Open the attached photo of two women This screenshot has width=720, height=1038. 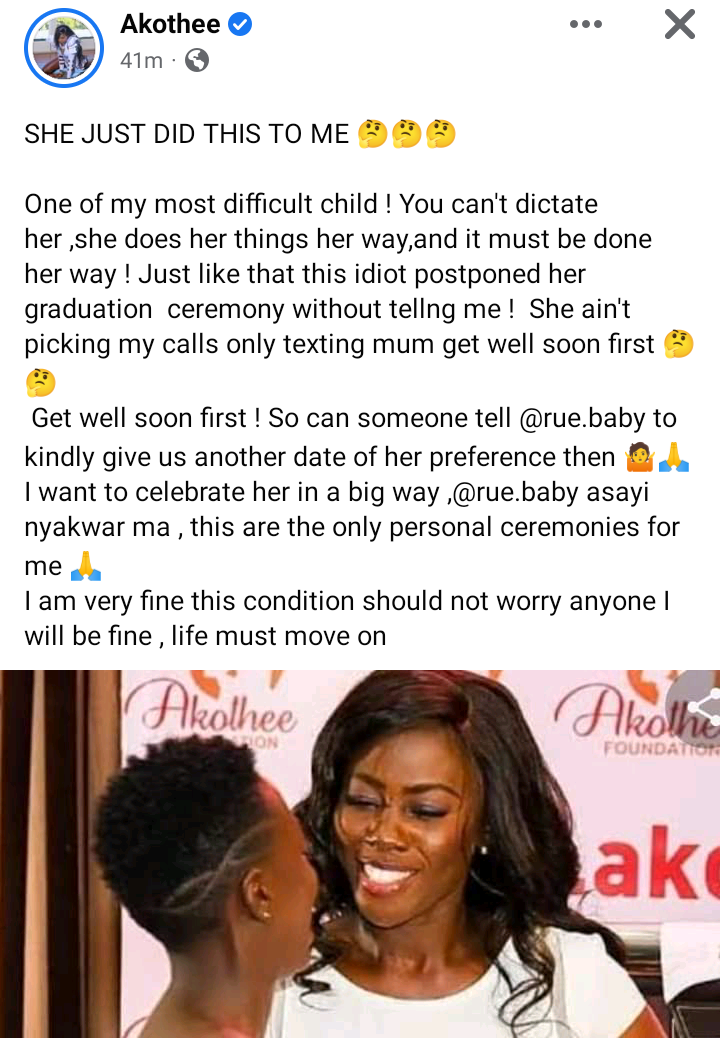coord(360,854)
